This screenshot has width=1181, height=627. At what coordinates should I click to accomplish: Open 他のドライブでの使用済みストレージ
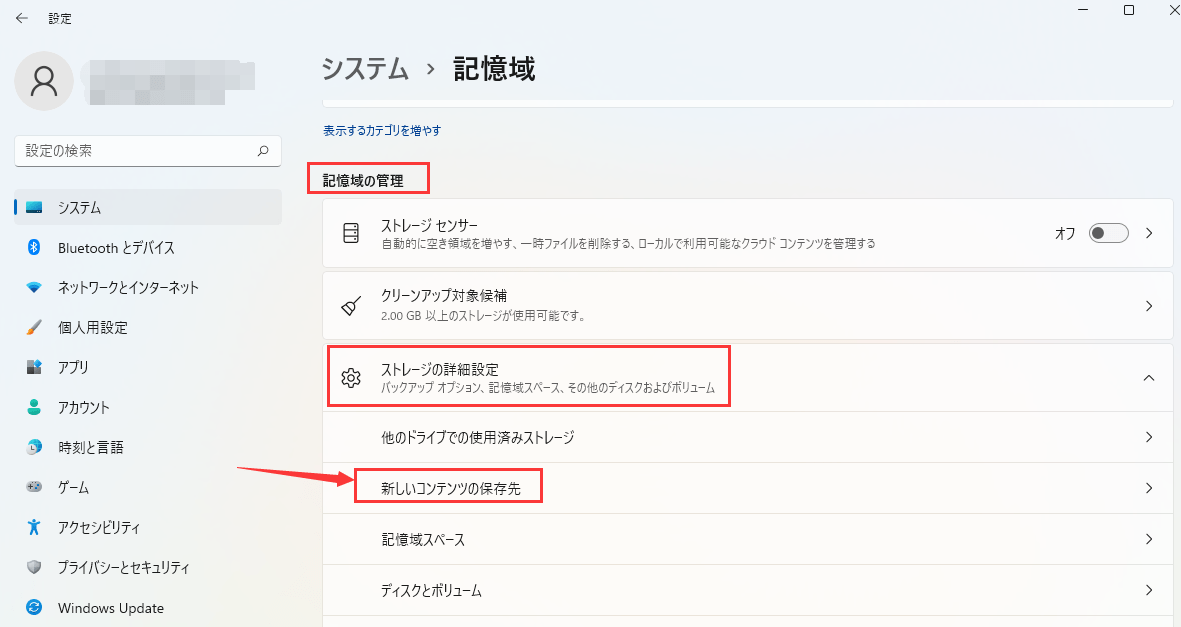pos(1151,437)
